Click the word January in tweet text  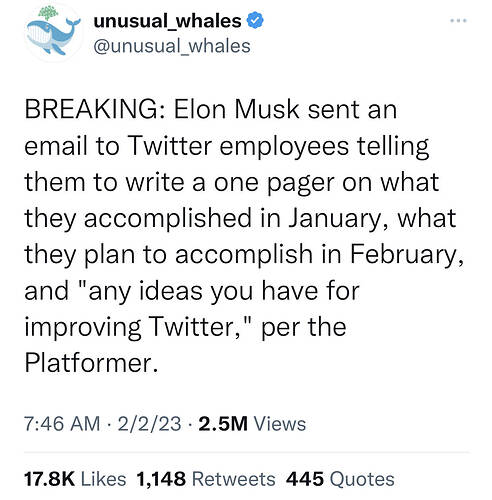(335, 219)
